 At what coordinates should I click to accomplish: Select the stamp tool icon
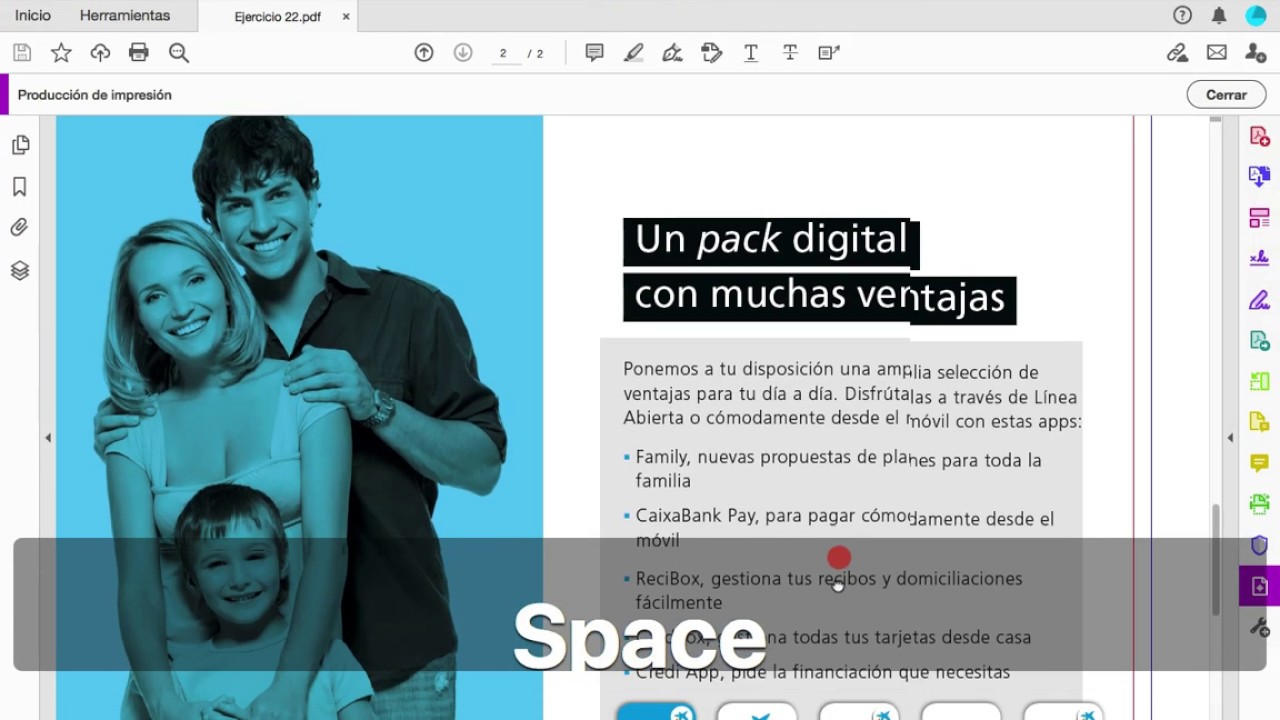tap(712, 53)
